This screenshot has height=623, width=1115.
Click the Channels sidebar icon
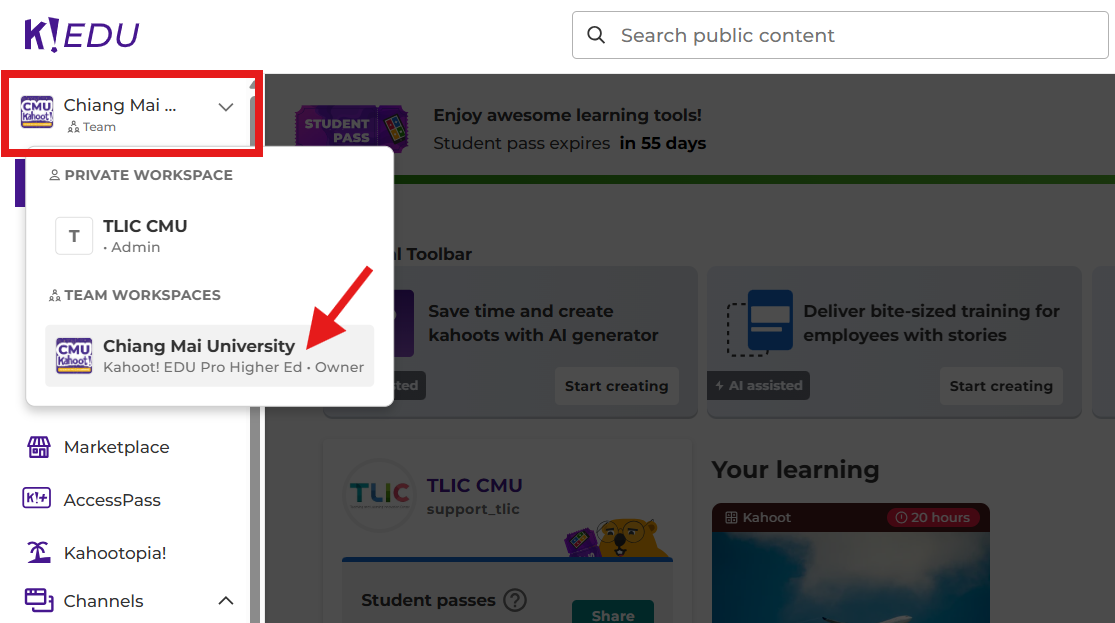[x=38, y=600]
